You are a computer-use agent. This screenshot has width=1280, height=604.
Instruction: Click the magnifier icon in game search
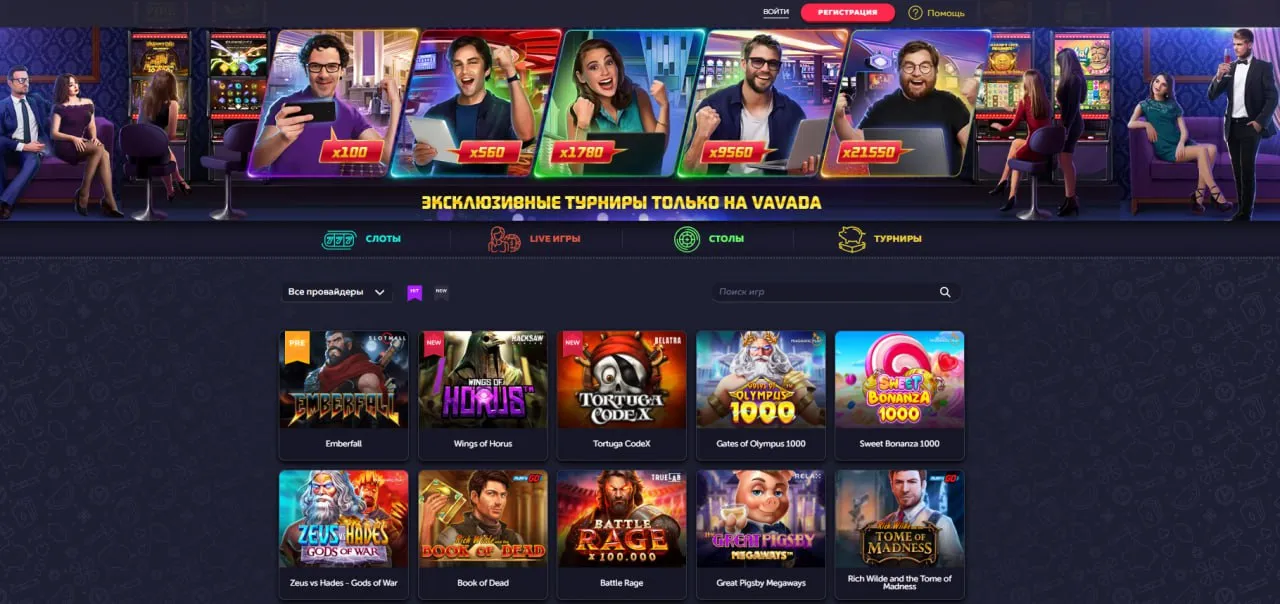945,292
